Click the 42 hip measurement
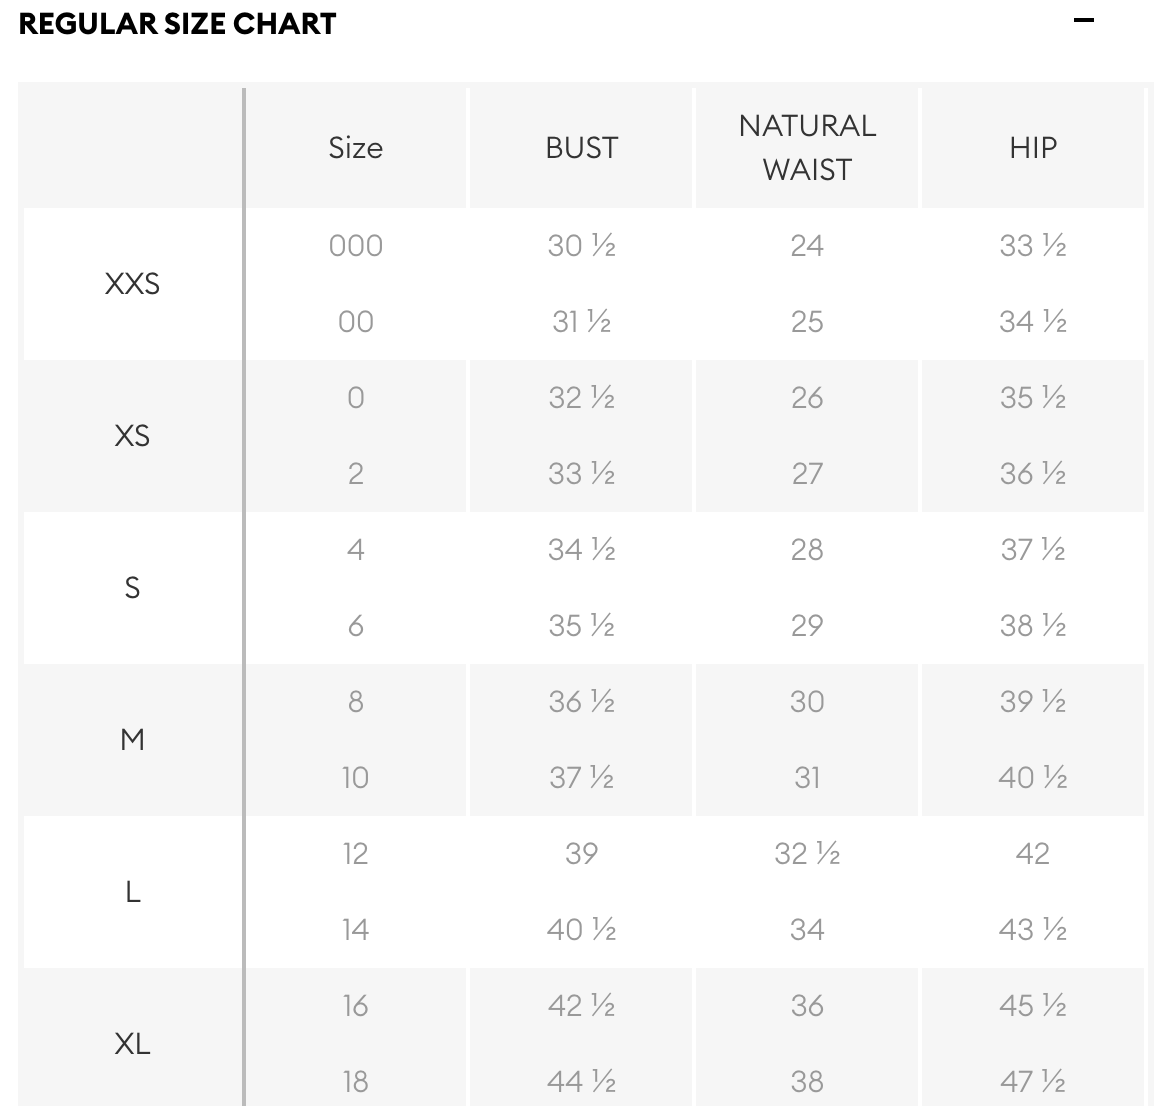 click(x=1033, y=854)
